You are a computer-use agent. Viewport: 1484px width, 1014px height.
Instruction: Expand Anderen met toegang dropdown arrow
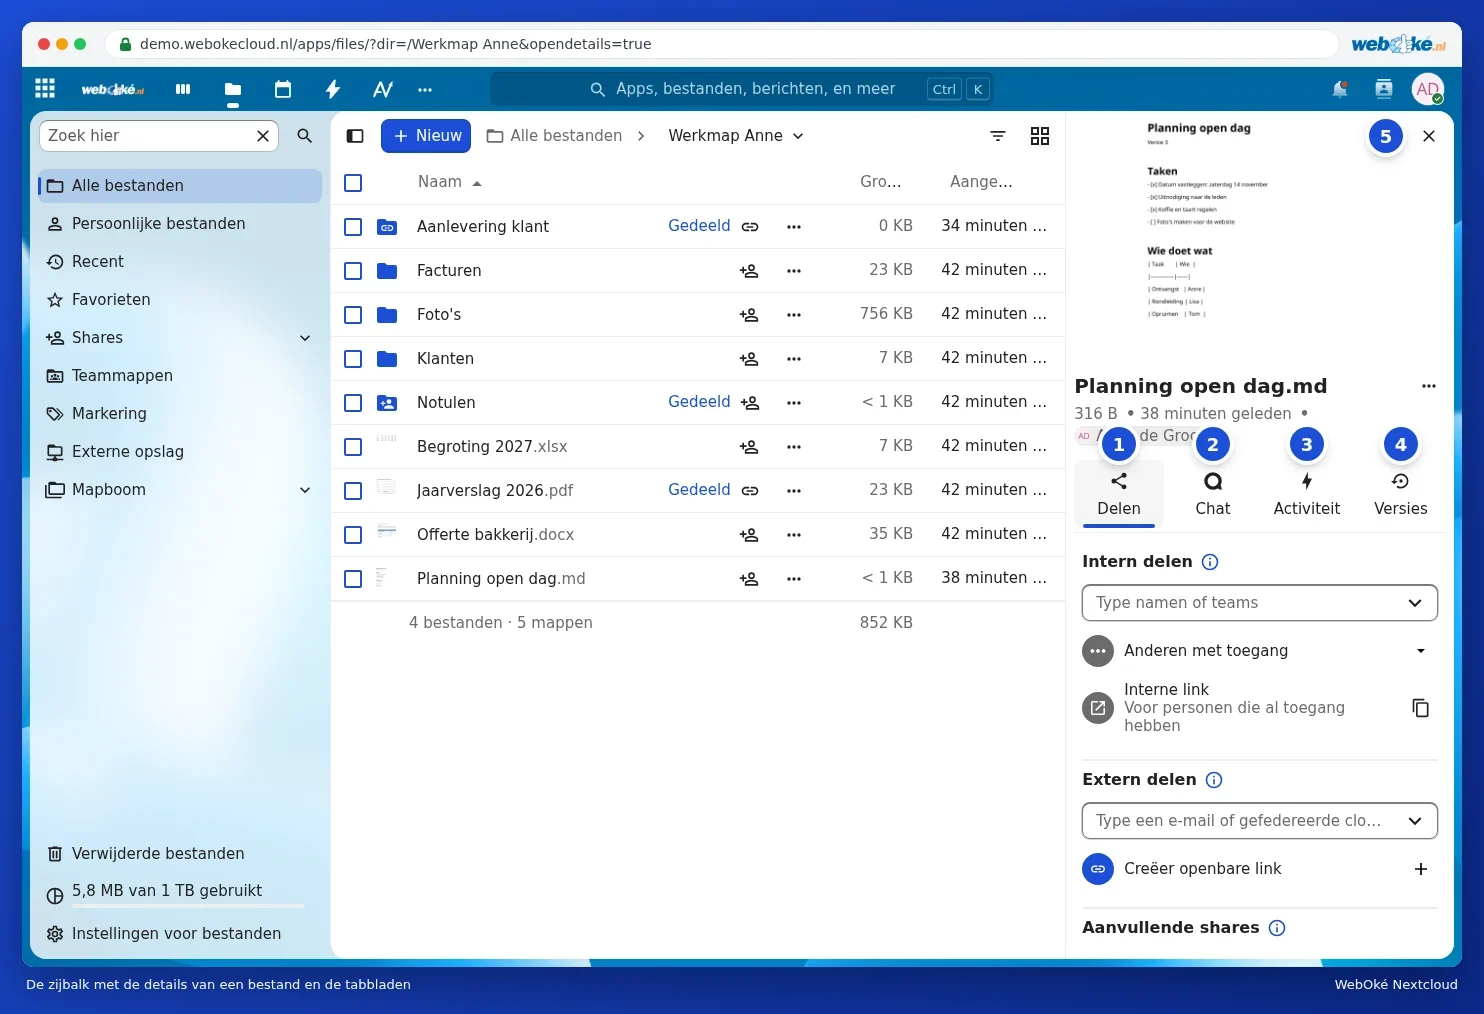[x=1421, y=651]
